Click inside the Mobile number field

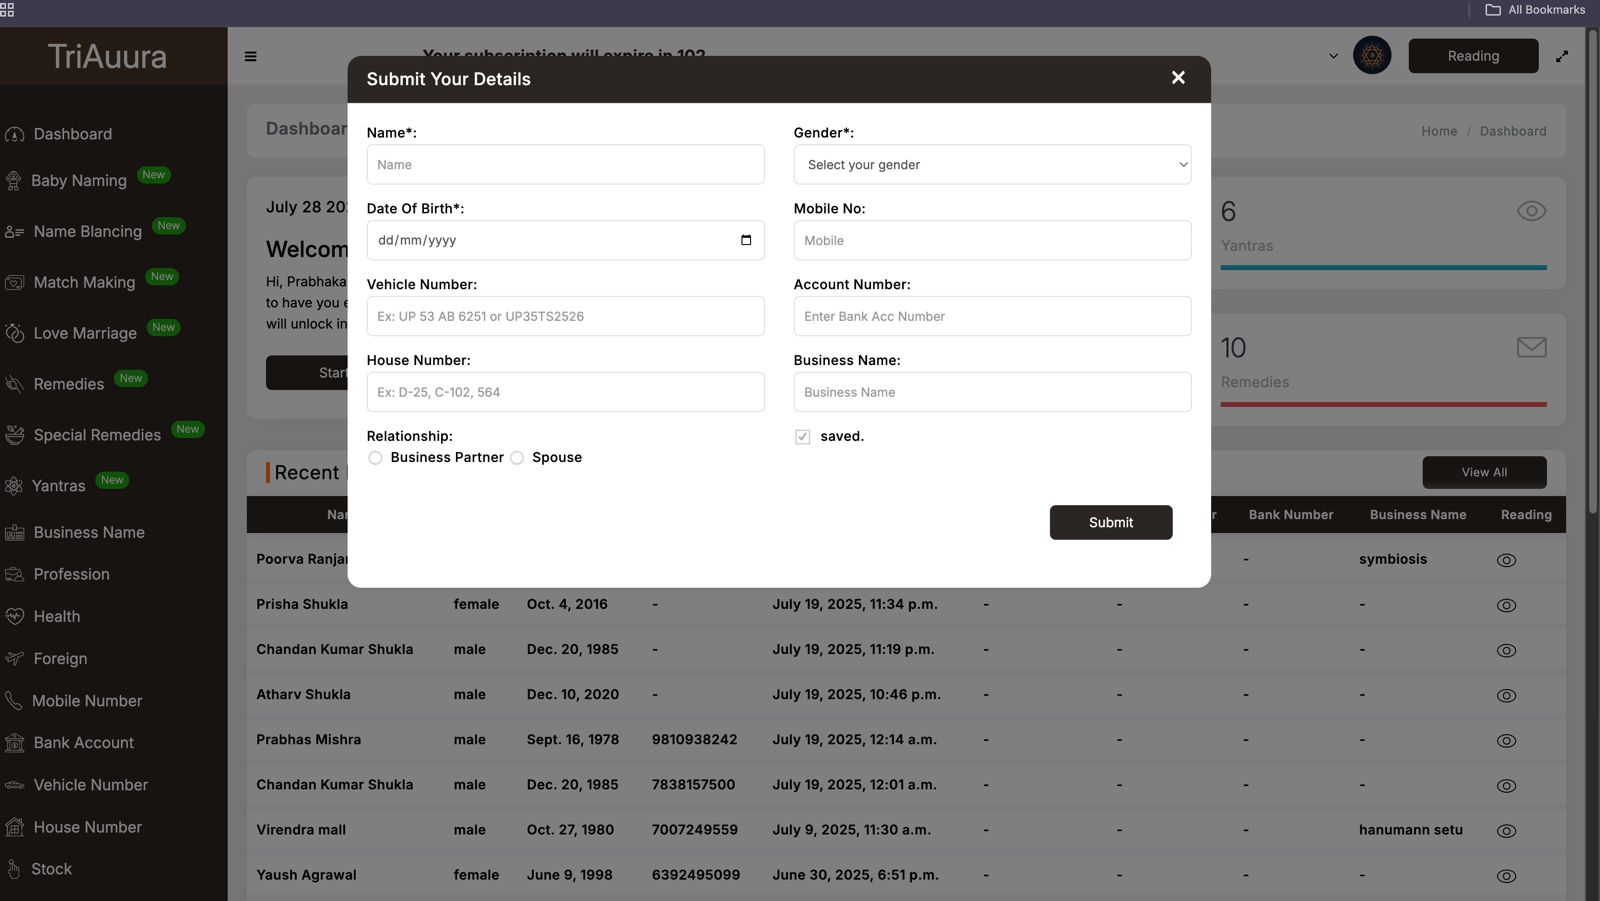(x=991, y=240)
